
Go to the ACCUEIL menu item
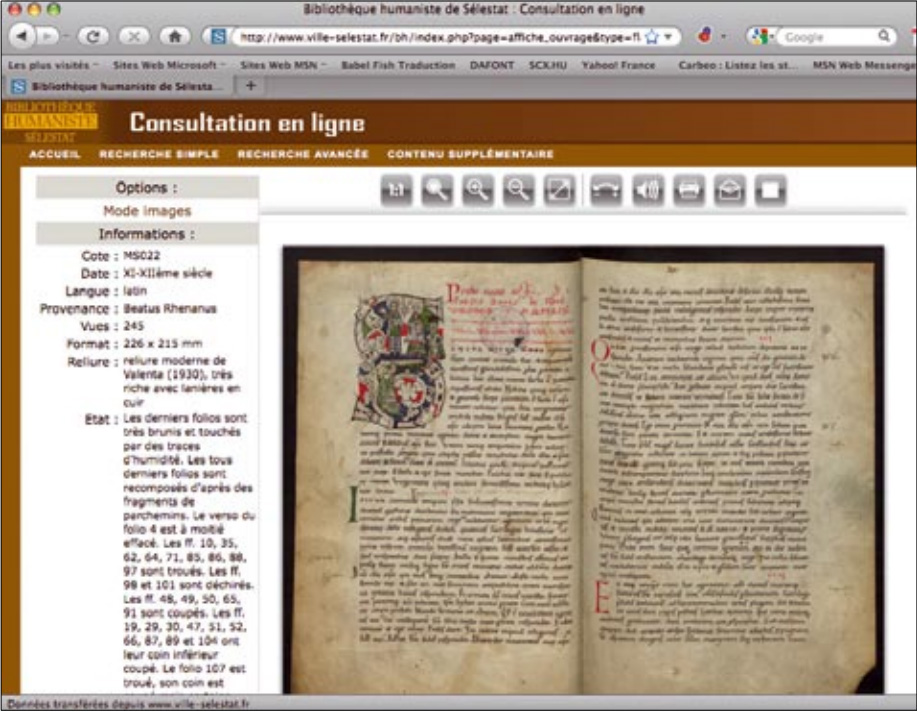click(x=54, y=154)
